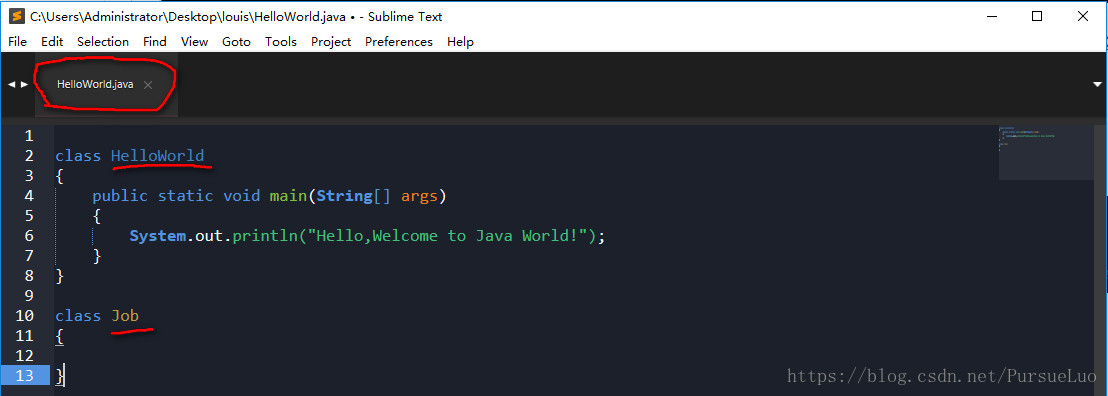Click the Job class name
This screenshot has width=1108, height=396.
pos(125,315)
